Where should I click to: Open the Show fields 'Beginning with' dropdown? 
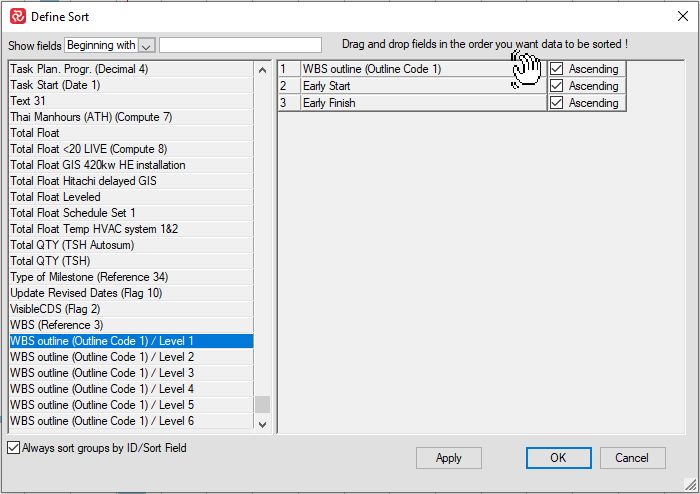(147, 46)
